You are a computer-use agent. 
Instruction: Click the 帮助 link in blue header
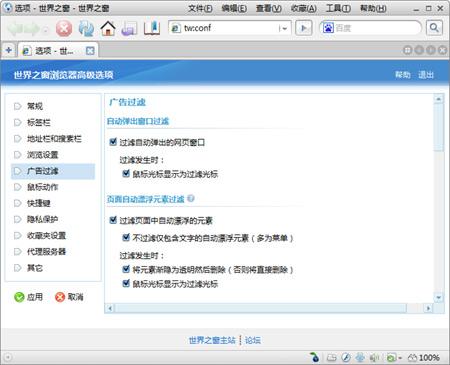pyautogui.click(x=403, y=75)
